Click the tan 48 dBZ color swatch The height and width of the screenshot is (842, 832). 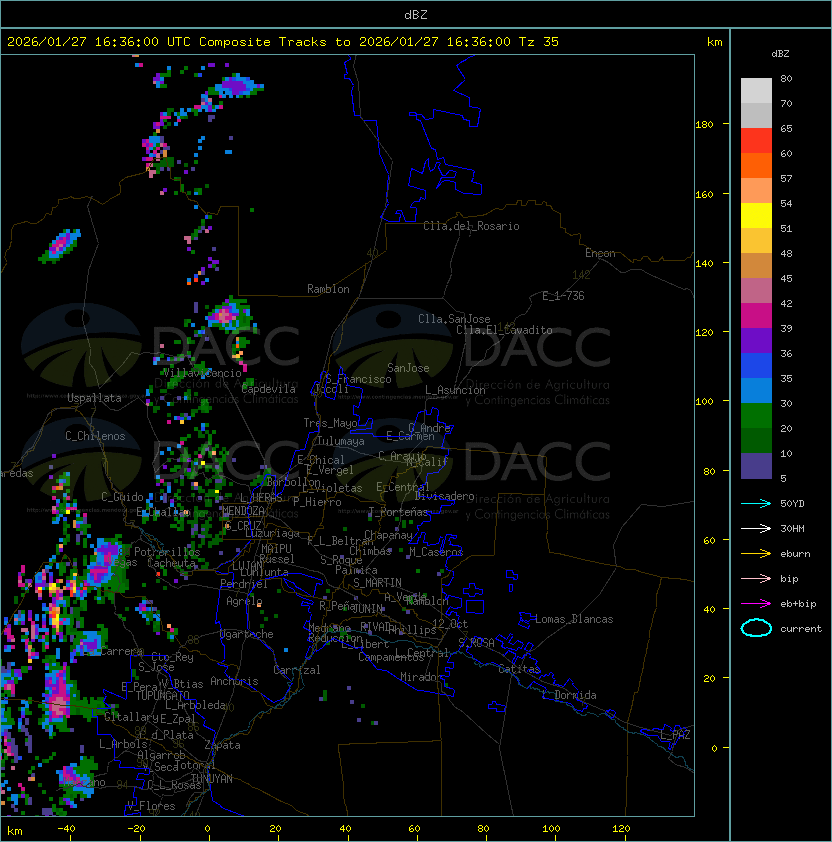(756, 266)
